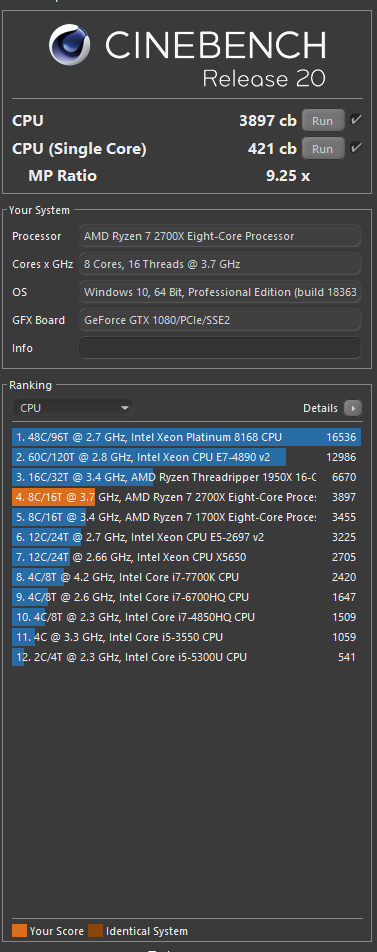Select the Ryzen 7 2700X ranking entry

(186, 497)
